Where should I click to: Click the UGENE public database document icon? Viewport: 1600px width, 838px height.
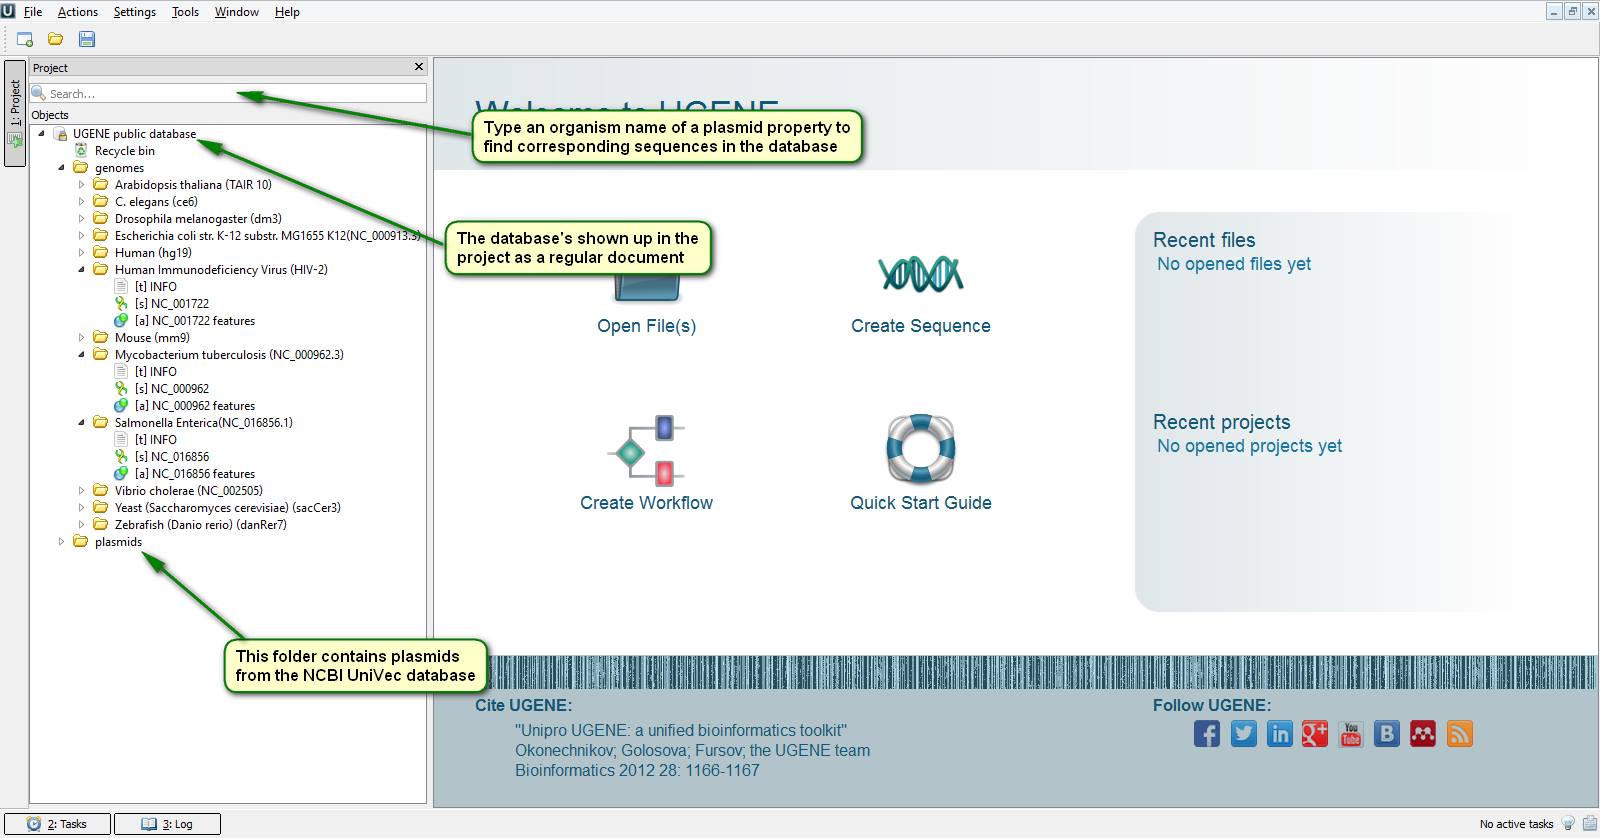pyautogui.click(x=61, y=134)
